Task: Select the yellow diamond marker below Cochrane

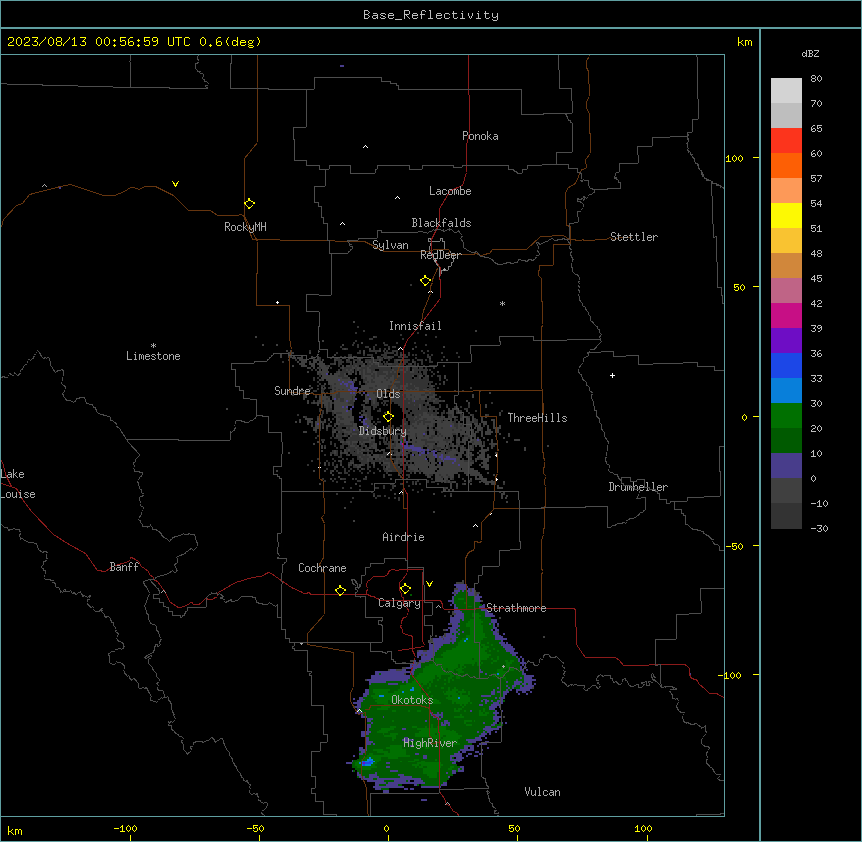Action: pyautogui.click(x=340, y=590)
